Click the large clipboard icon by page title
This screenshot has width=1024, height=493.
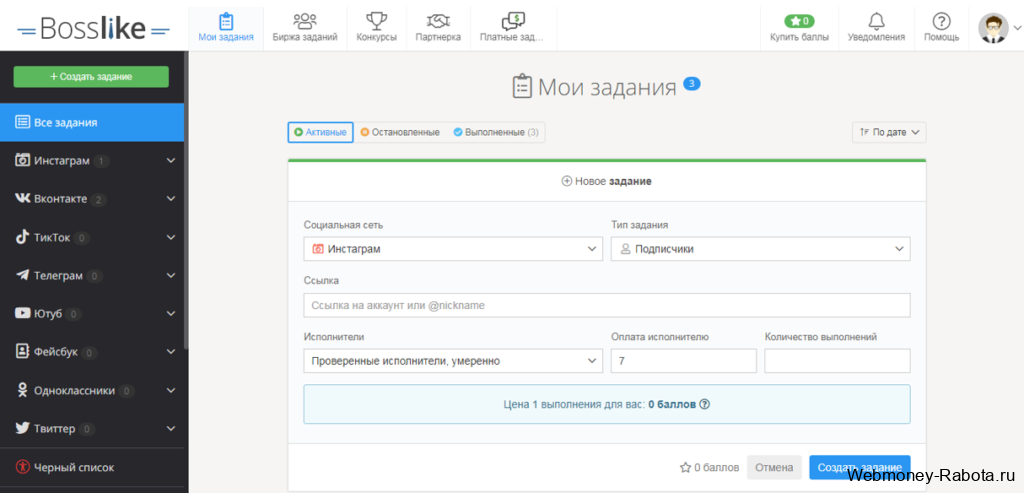522,87
